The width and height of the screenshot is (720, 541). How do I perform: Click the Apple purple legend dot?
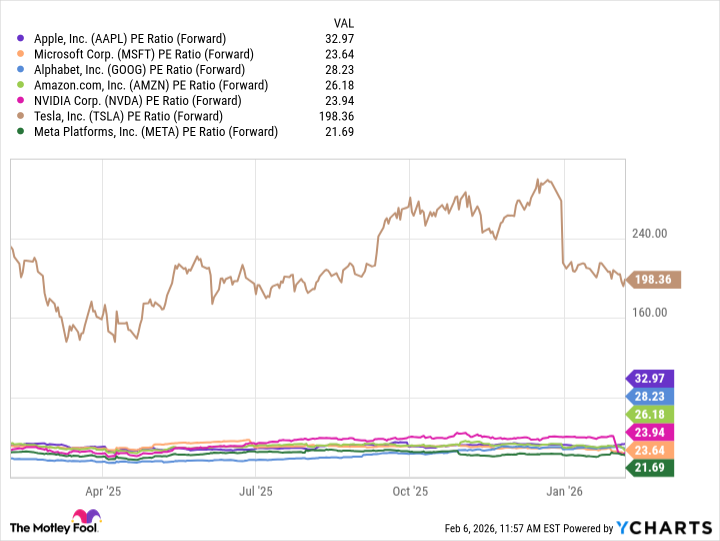(x=22, y=38)
